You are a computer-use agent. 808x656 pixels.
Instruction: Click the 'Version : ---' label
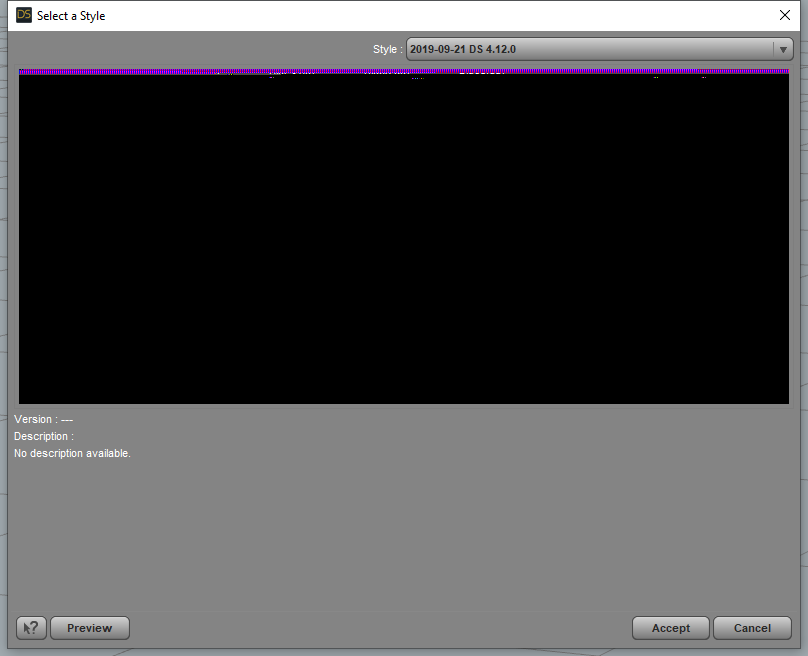43,419
